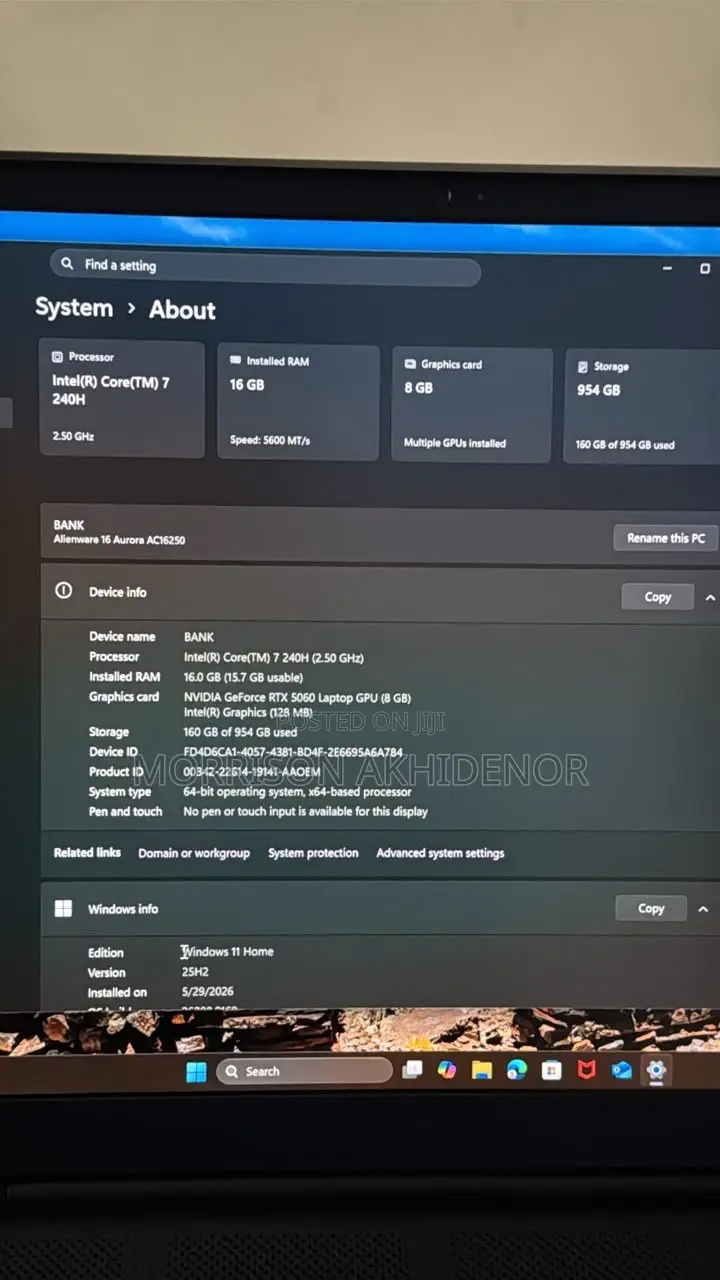Click the Alienware 16 Aurora AC16250 text
Image resolution: width=720 pixels, height=1280 pixels.
click(x=119, y=540)
